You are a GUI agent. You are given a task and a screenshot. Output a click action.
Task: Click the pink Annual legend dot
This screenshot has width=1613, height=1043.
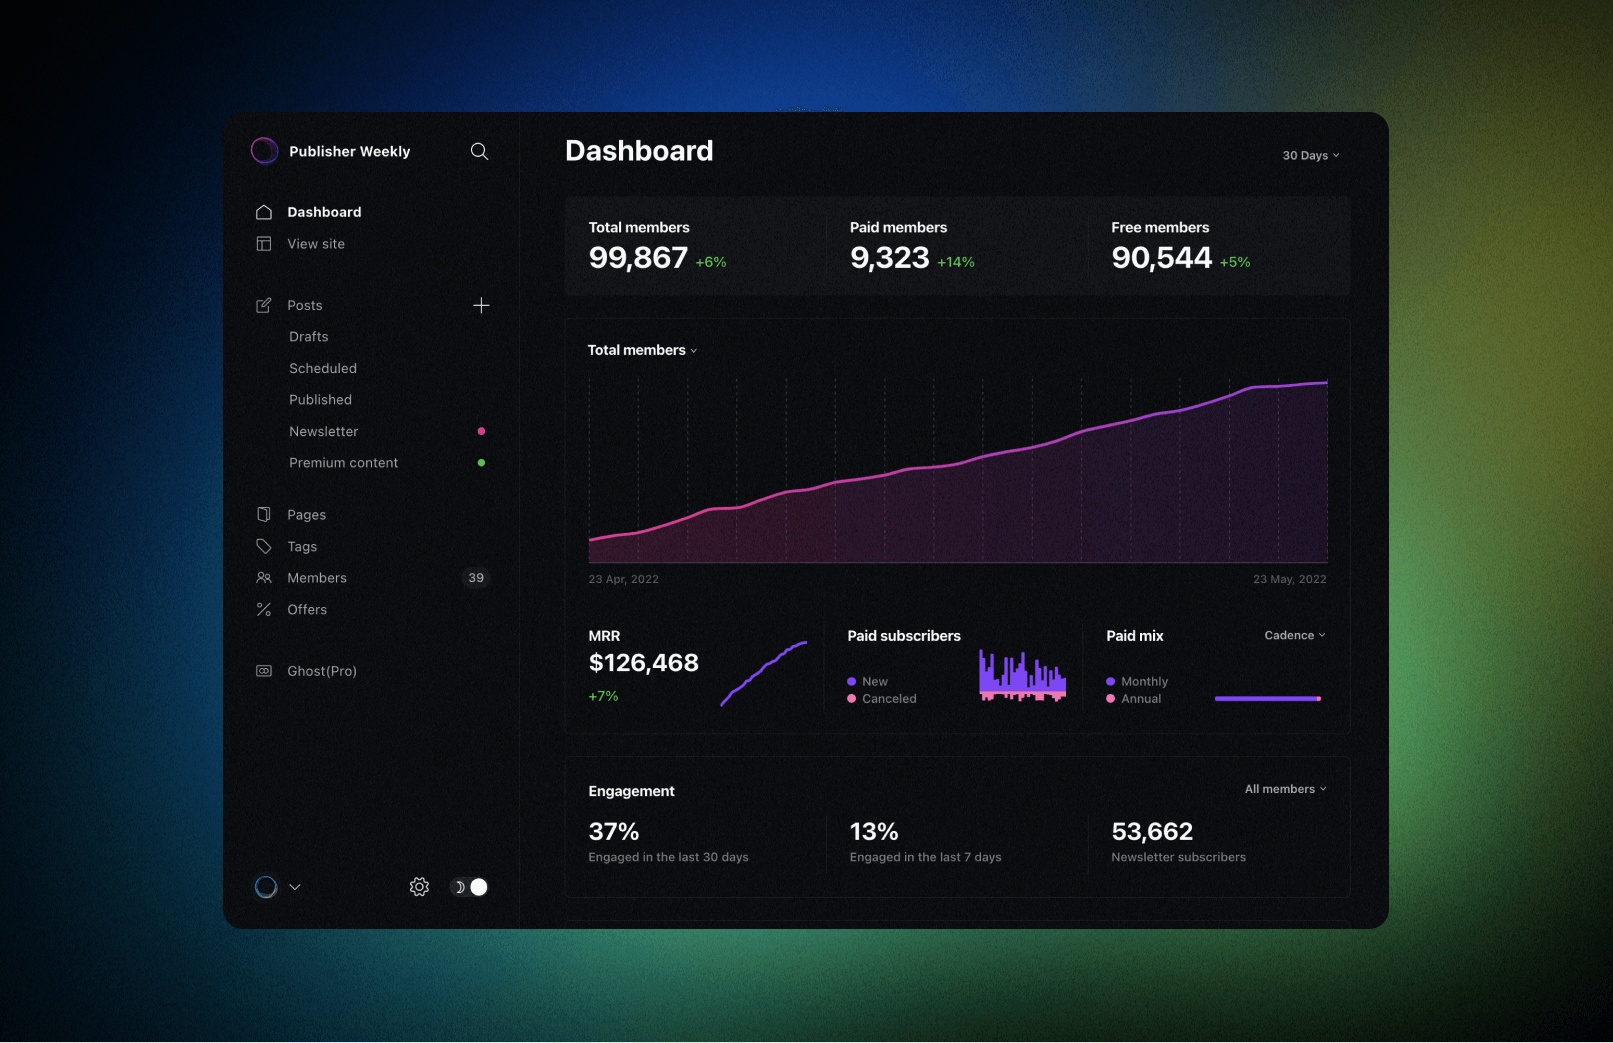point(1110,699)
